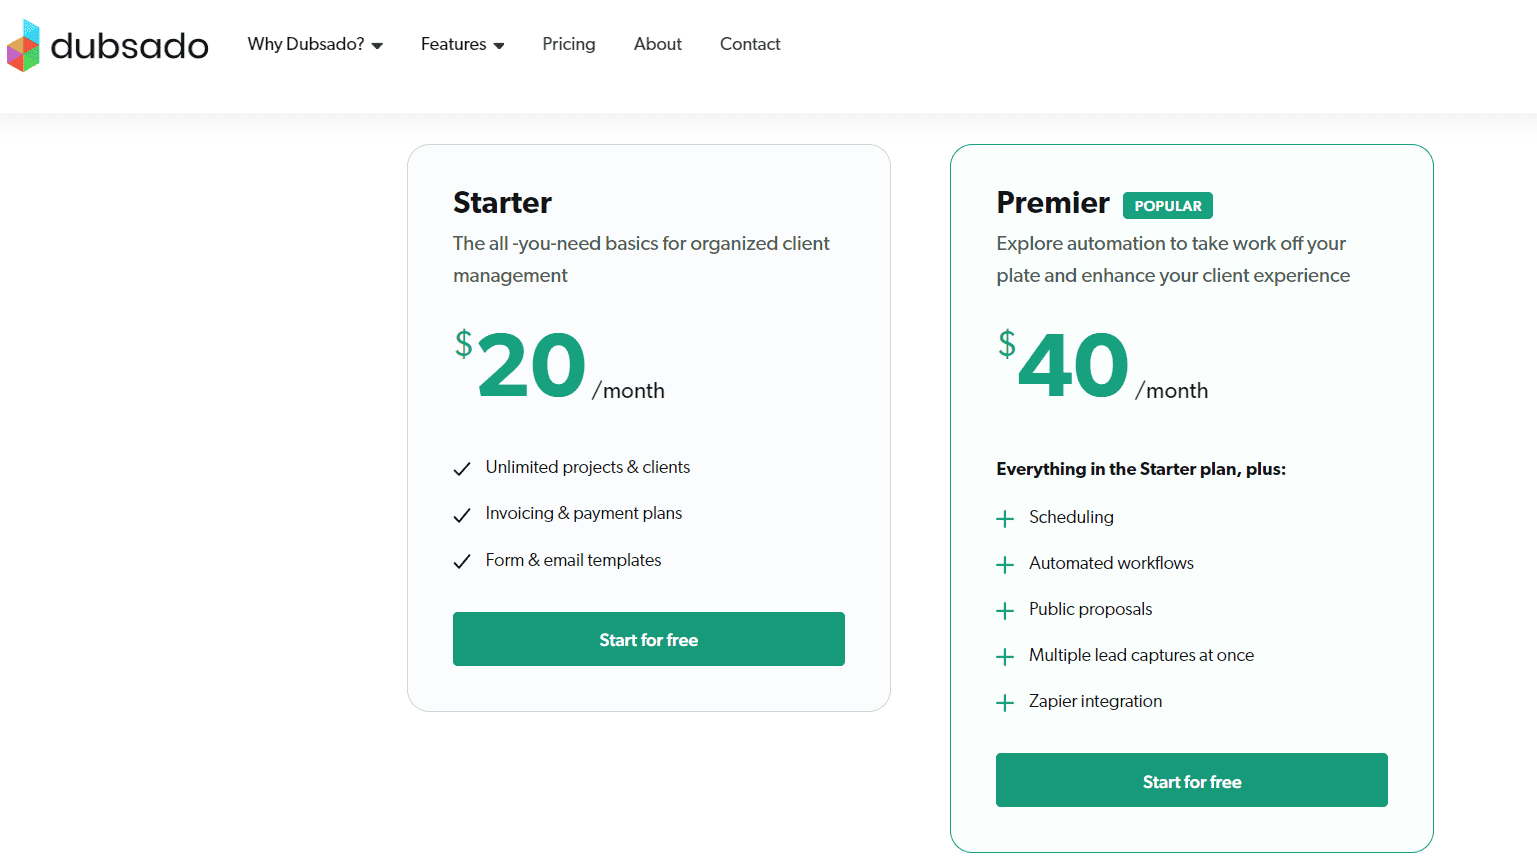Select the Starter plan card heading
Viewport: 1537px width, 859px height.
pyautogui.click(x=502, y=203)
